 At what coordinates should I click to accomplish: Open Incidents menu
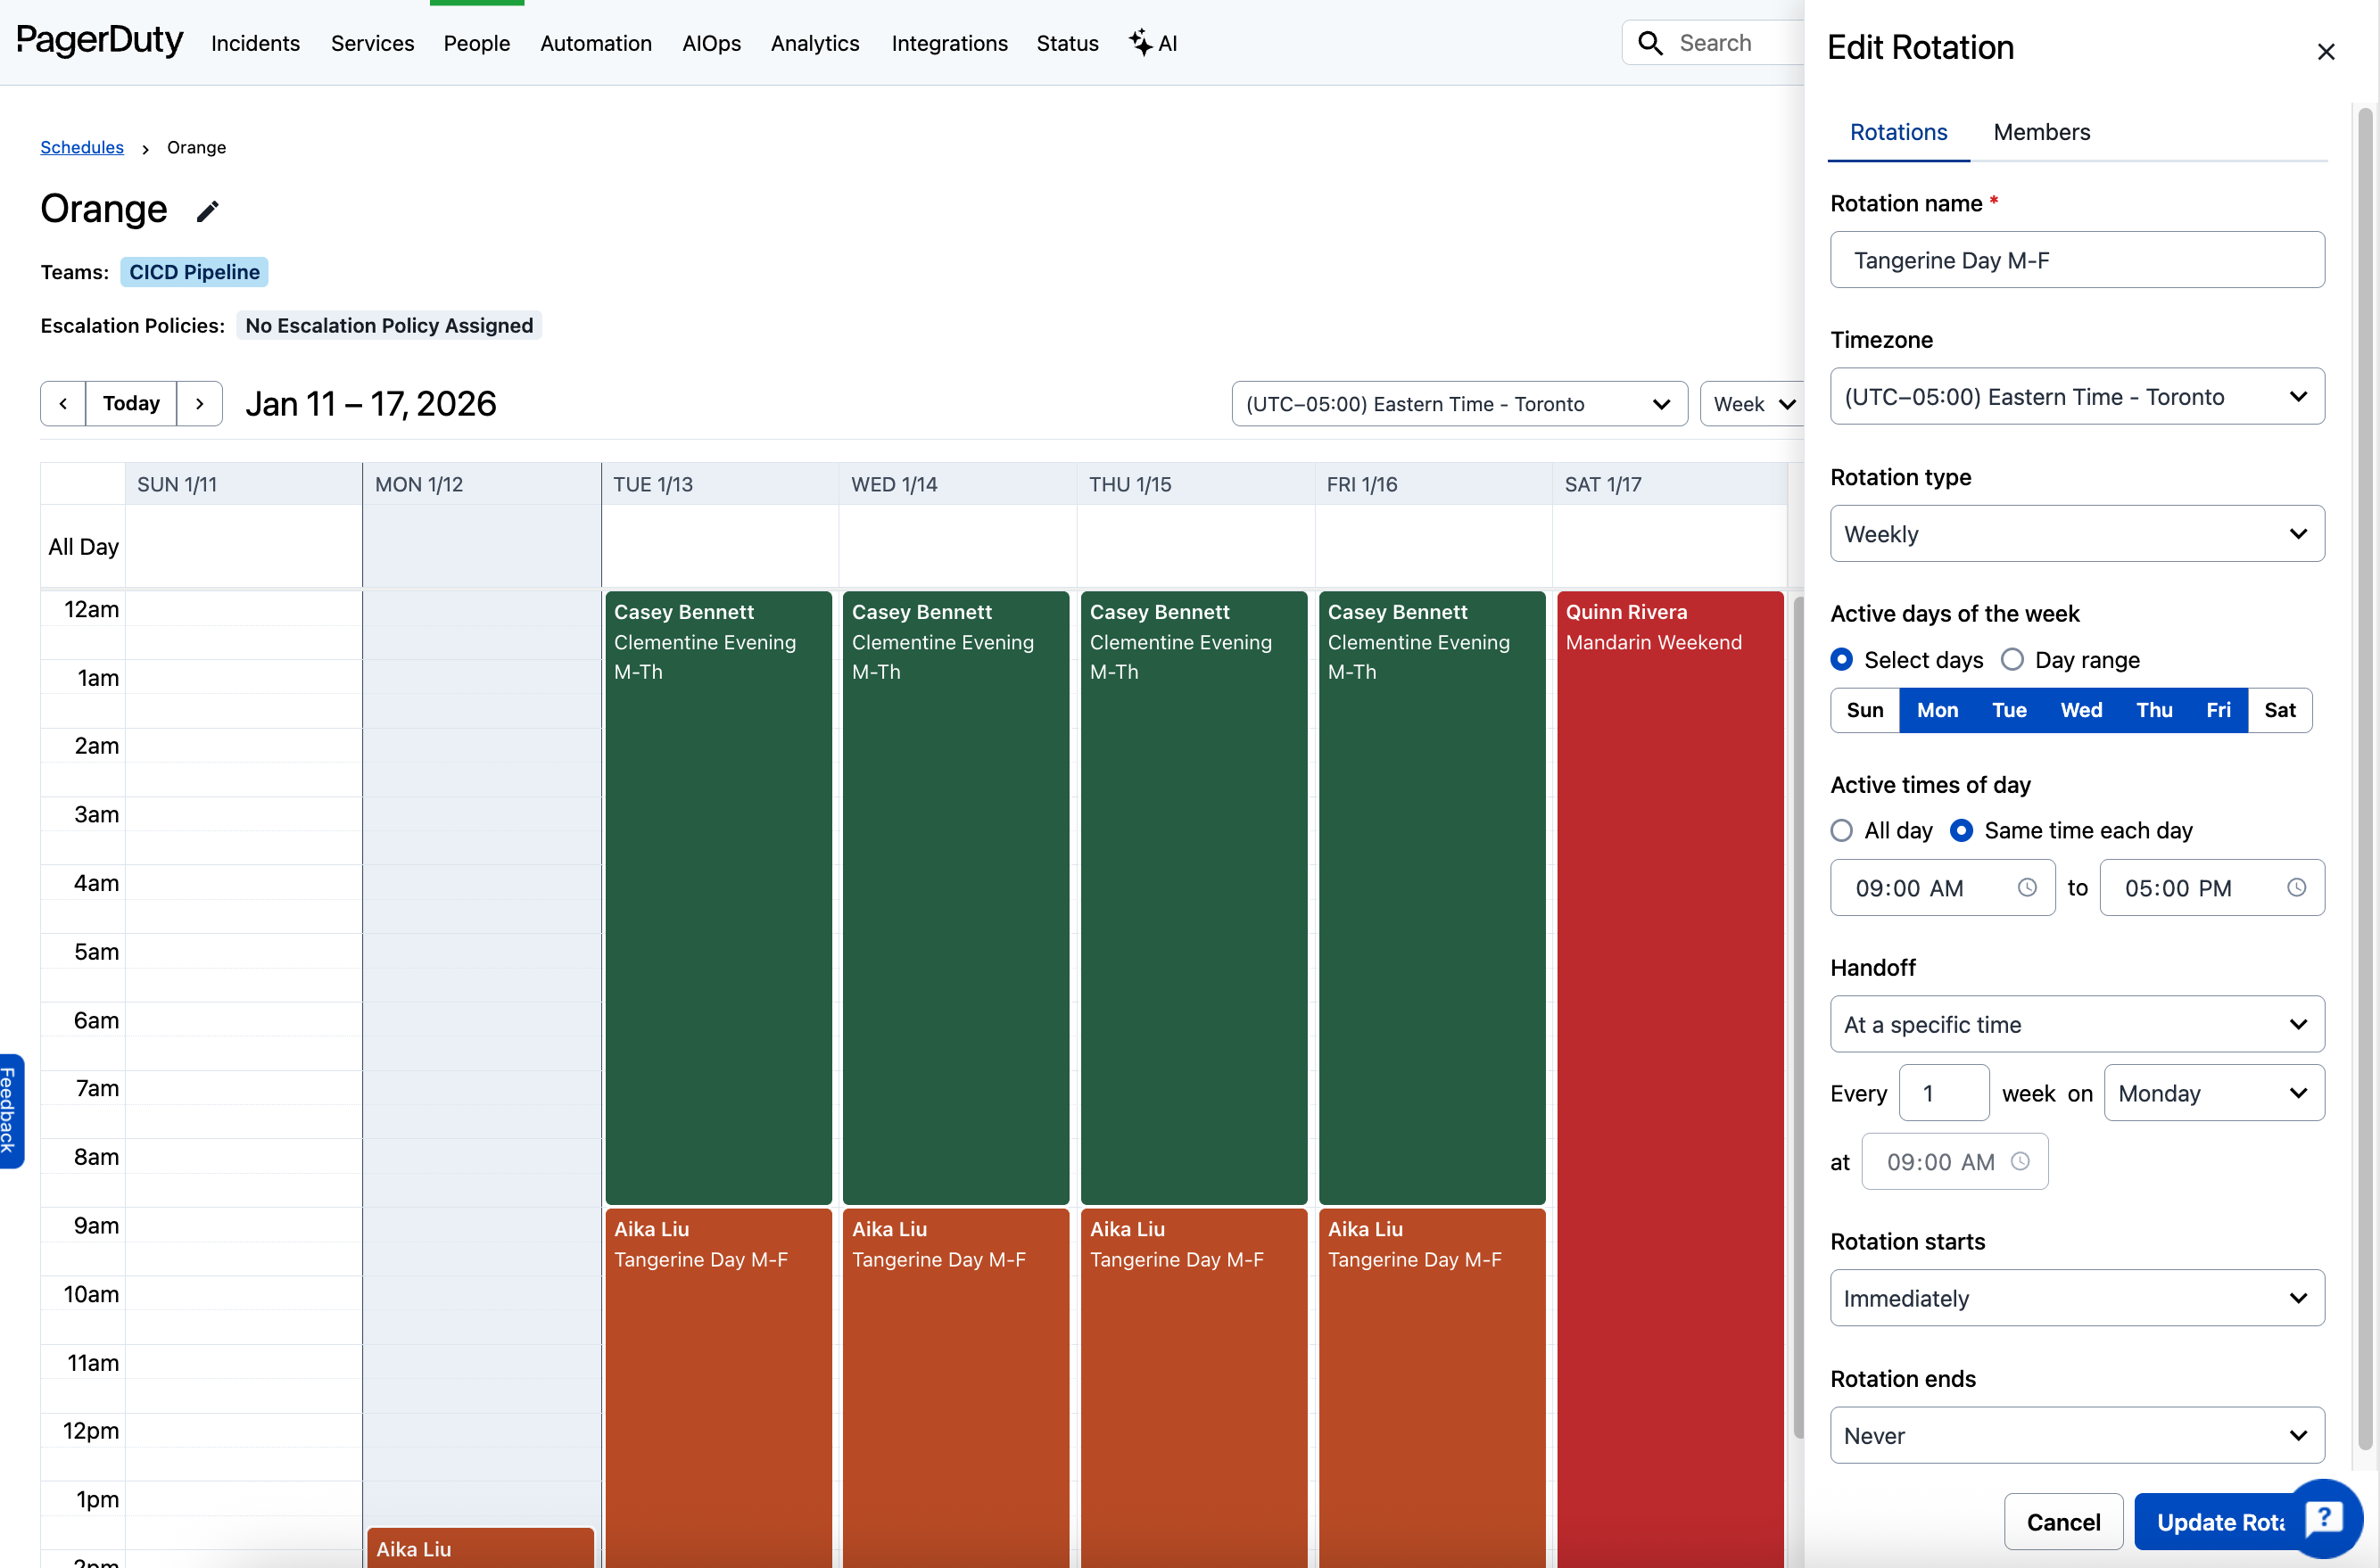(x=255, y=43)
